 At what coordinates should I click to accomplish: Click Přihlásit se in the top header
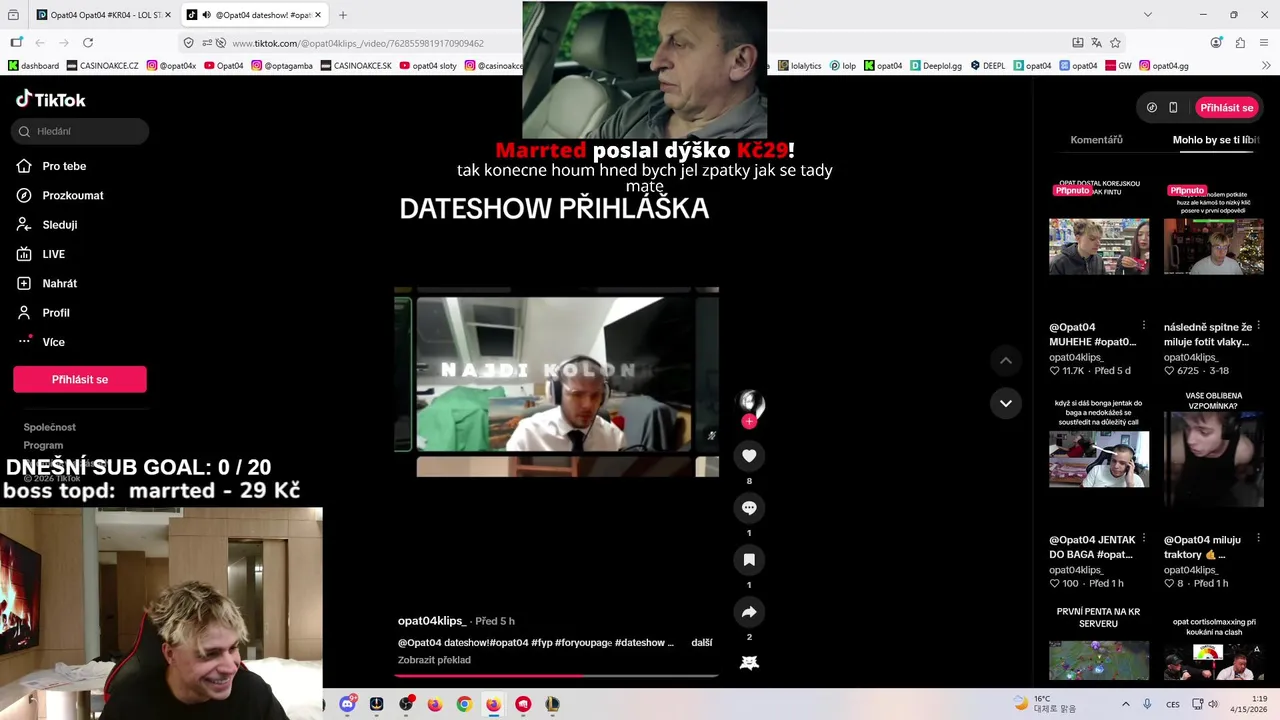tap(1227, 107)
